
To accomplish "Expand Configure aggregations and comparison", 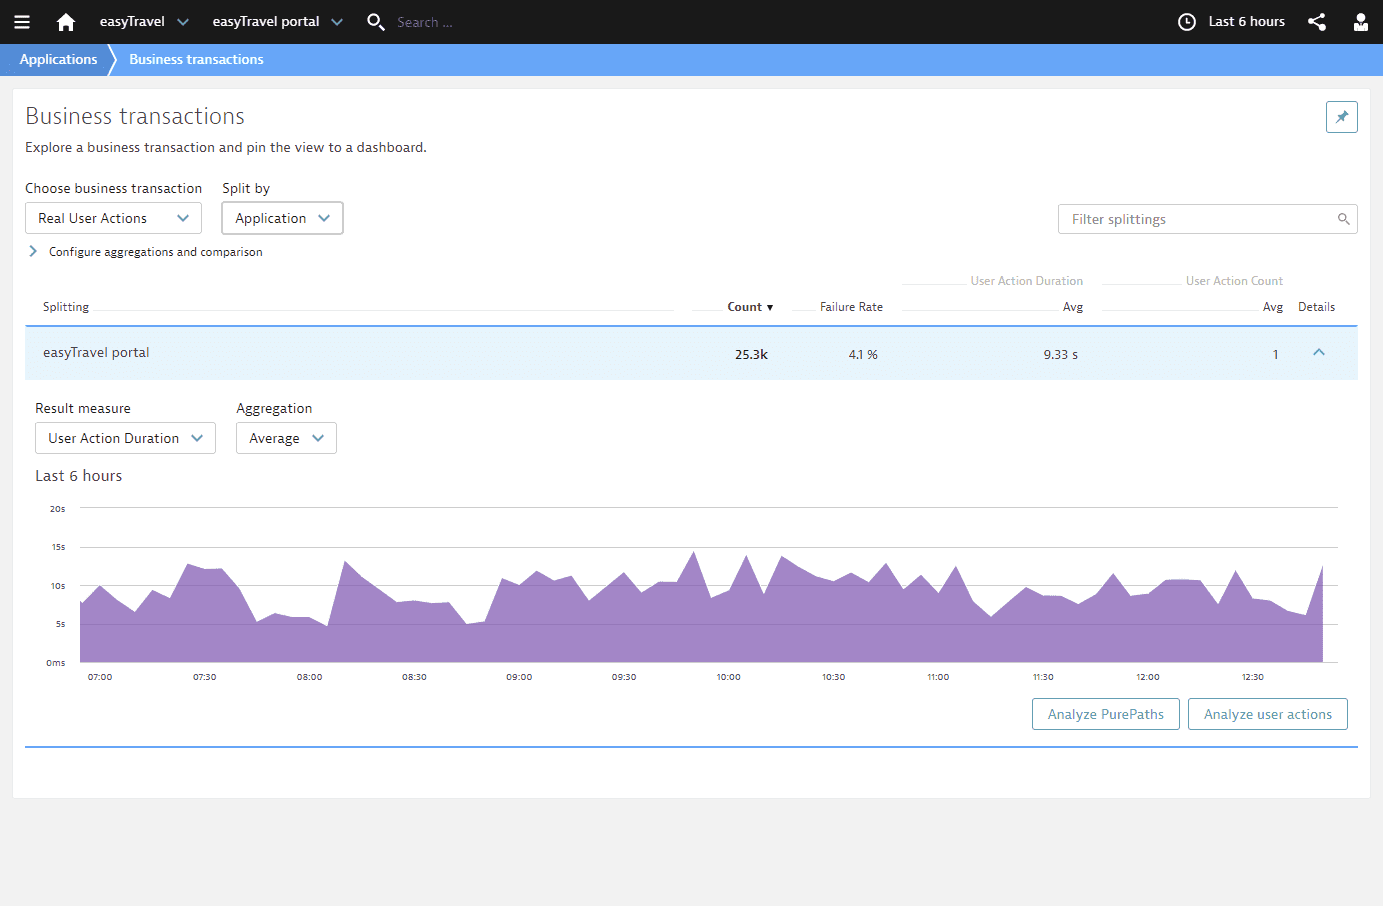I will pyautogui.click(x=146, y=252).
